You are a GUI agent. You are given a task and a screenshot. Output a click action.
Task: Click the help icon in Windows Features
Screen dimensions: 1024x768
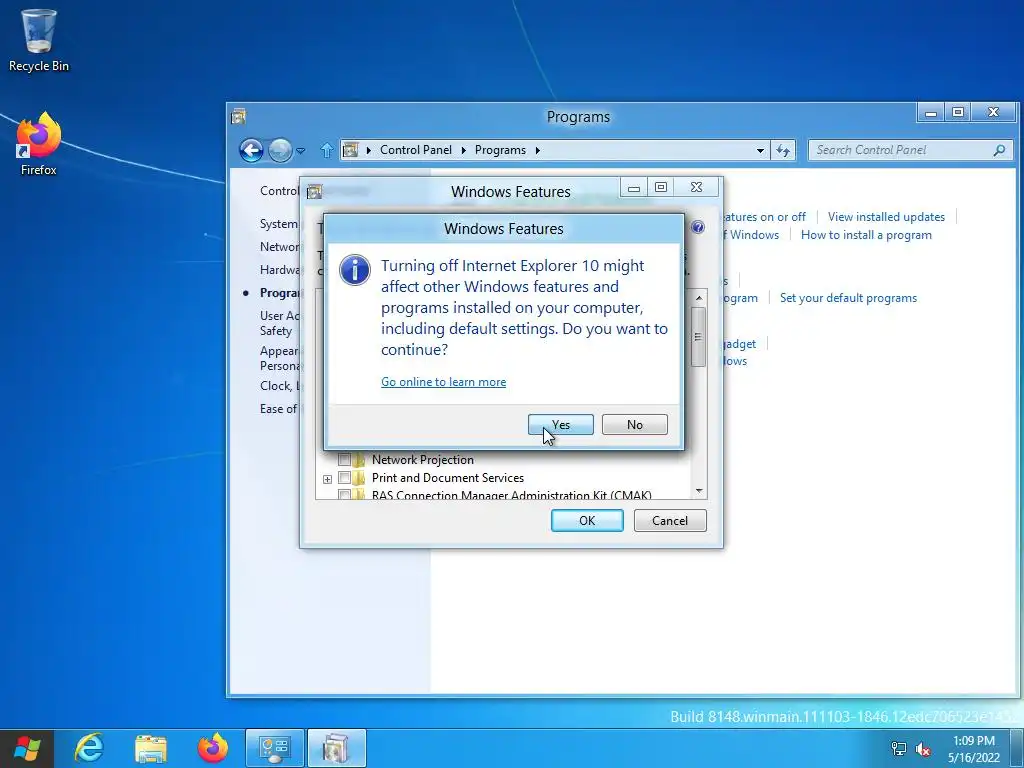(697, 227)
